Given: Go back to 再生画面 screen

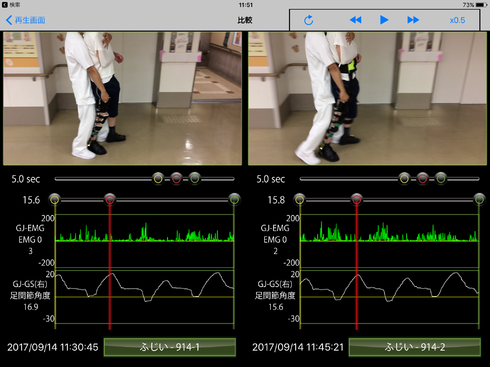Looking at the screenshot, I should (x=26, y=20).
